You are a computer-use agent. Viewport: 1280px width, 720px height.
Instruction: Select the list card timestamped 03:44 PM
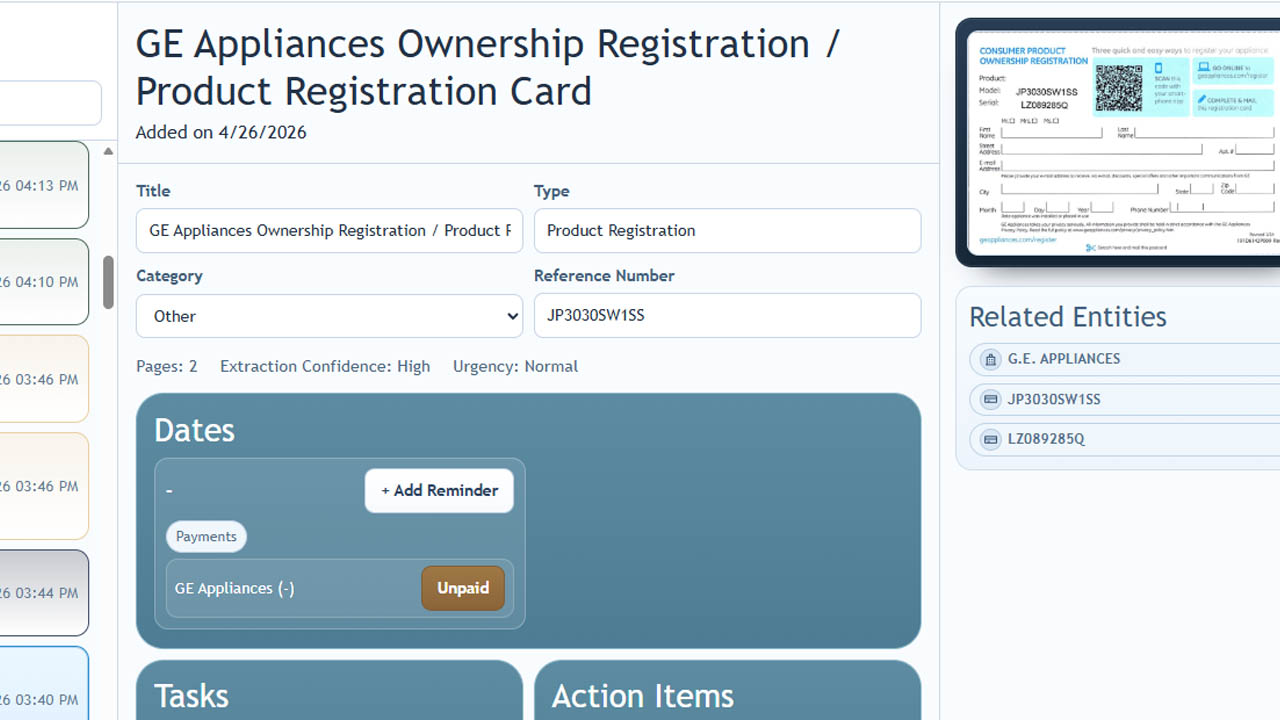(x=44, y=593)
